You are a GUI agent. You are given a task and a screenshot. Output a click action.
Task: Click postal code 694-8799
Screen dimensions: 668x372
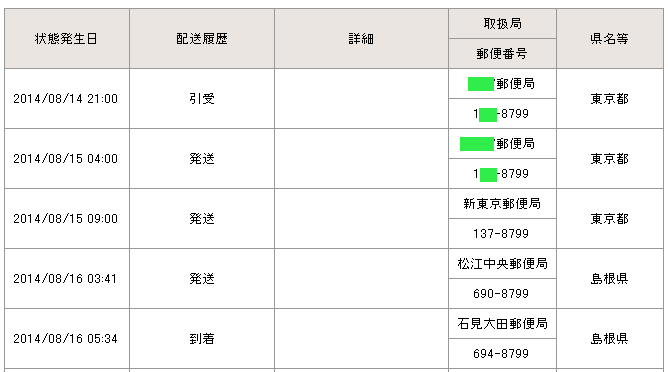click(501, 354)
